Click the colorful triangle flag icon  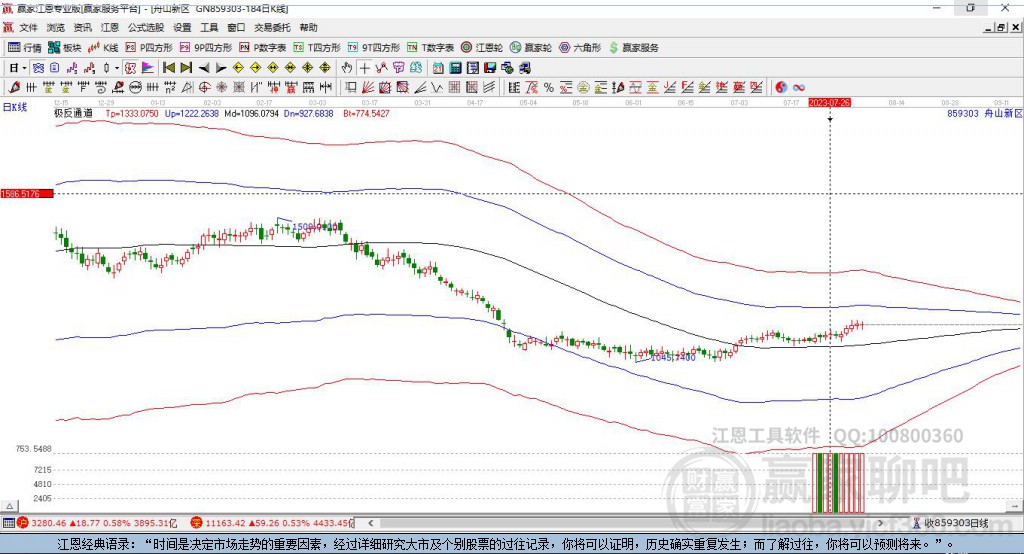coord(148,68)
